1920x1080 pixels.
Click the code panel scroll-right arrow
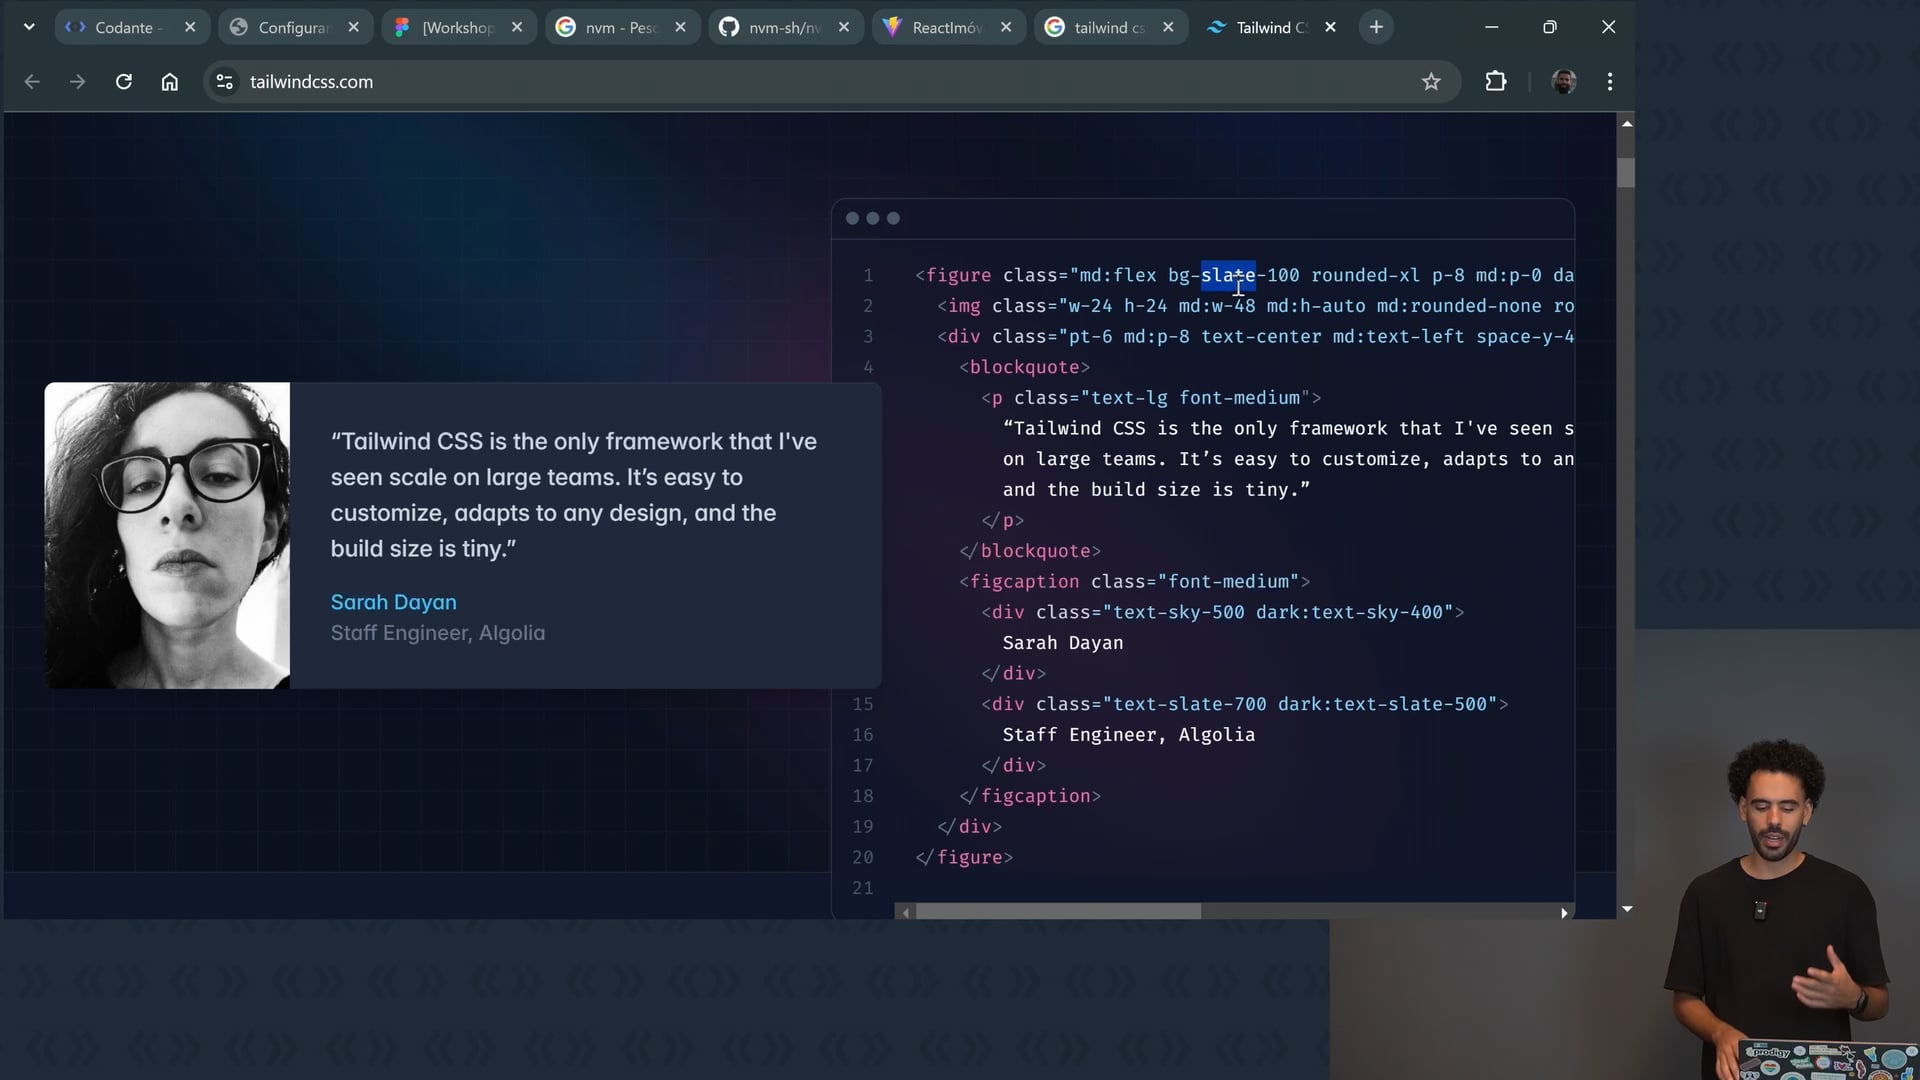click(1564, 912)
